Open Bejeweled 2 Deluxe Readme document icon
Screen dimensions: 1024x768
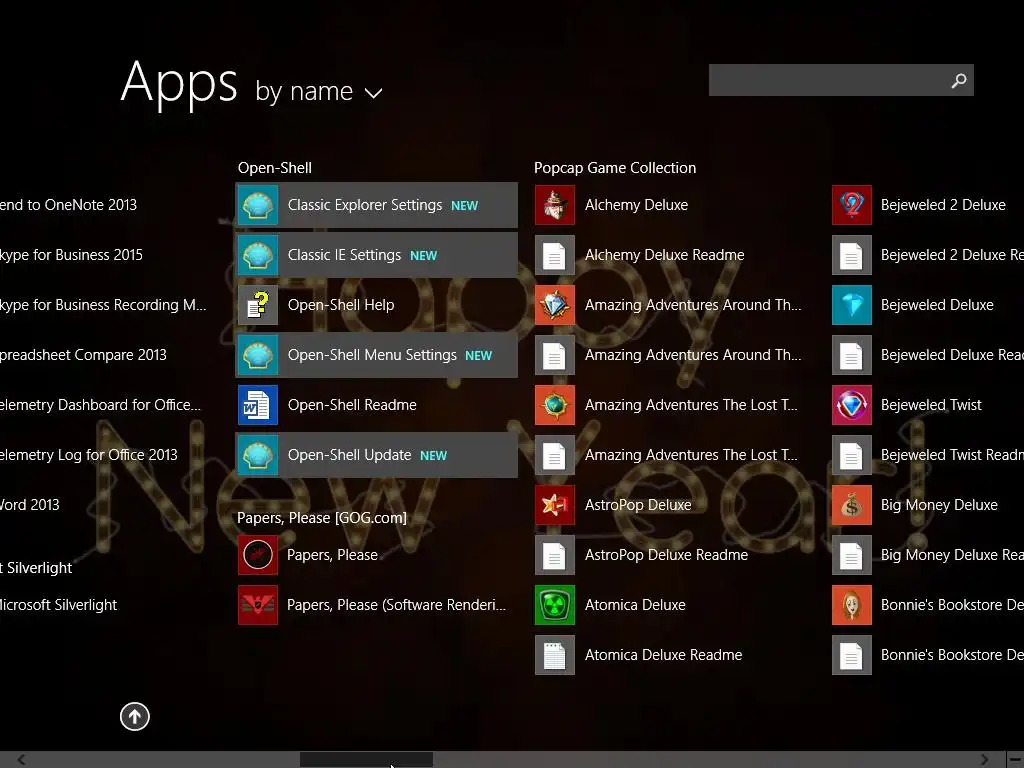coord(852,255)
